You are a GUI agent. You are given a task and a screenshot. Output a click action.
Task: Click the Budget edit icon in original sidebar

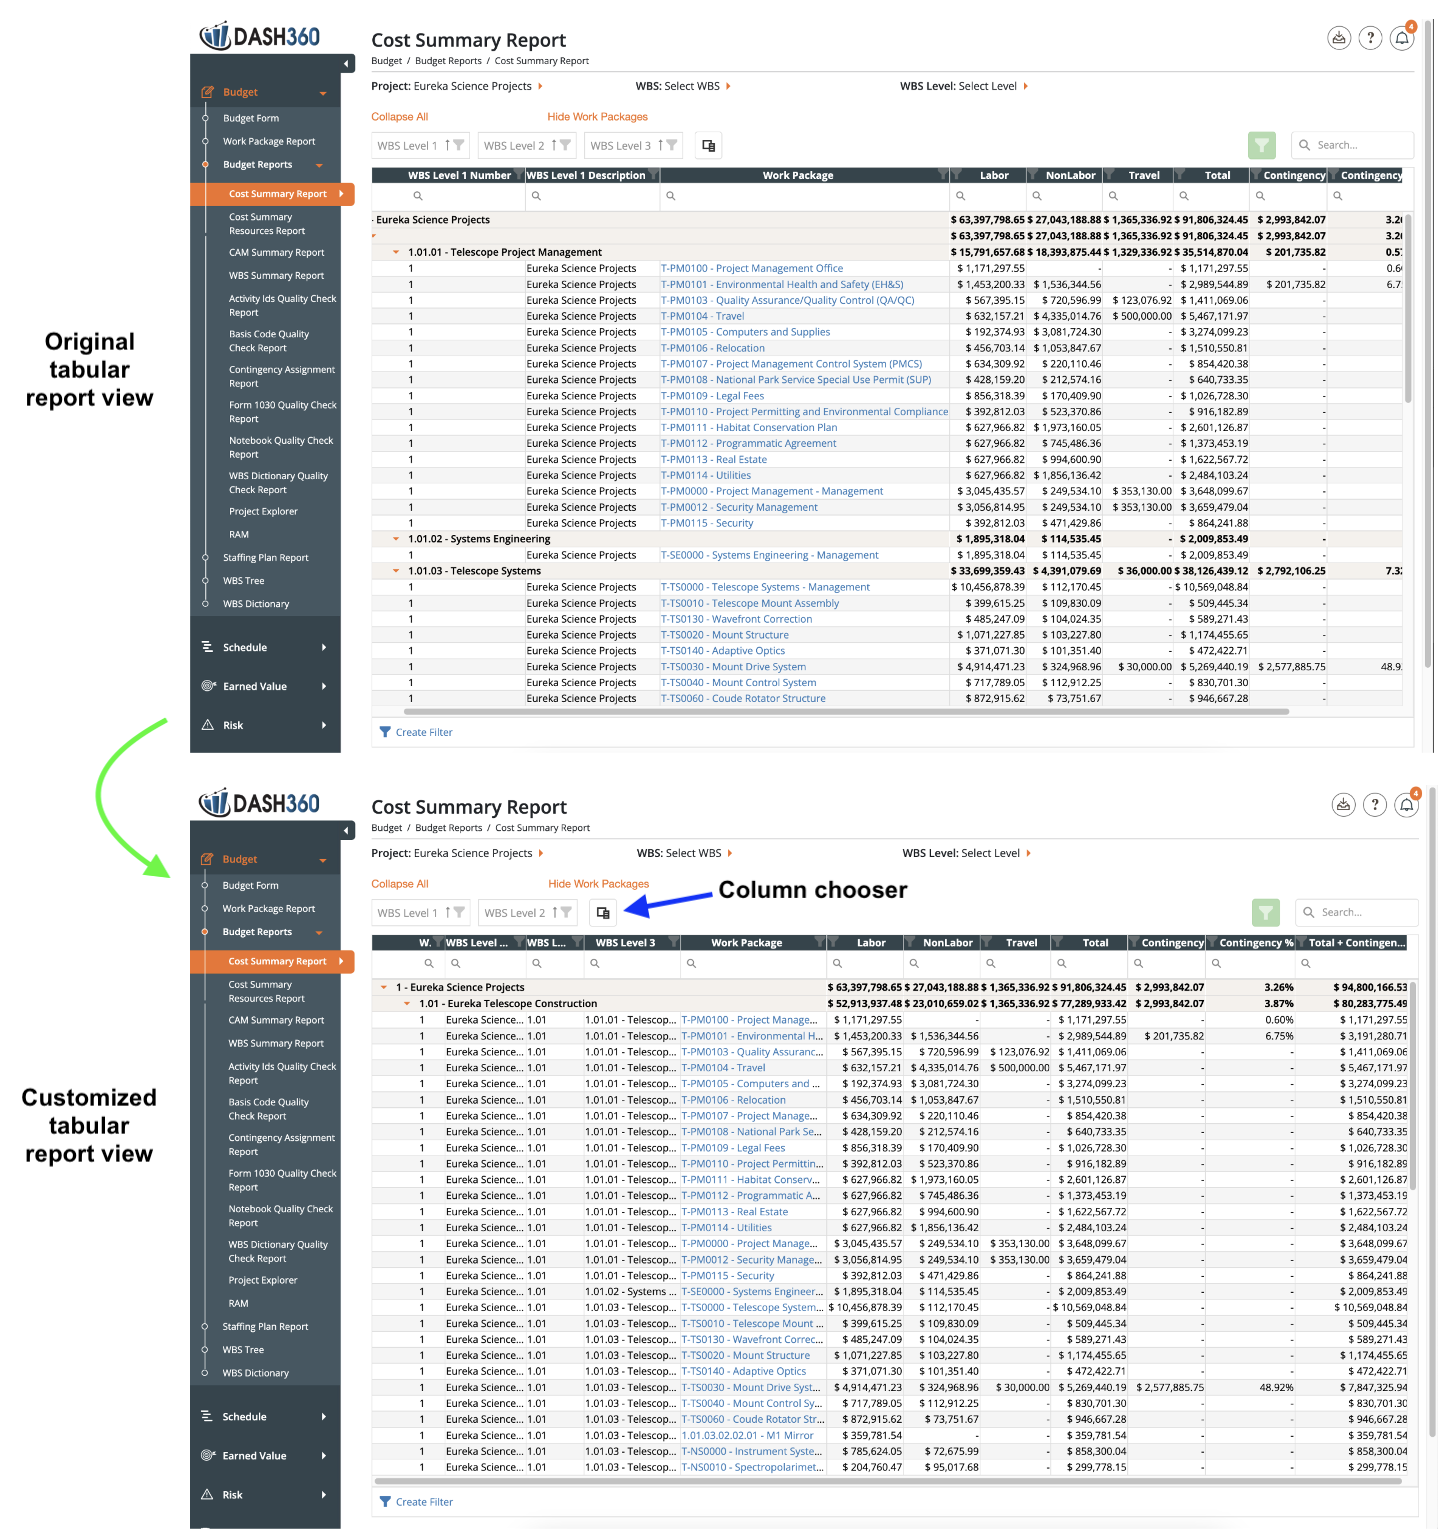[x=208, y=92]
